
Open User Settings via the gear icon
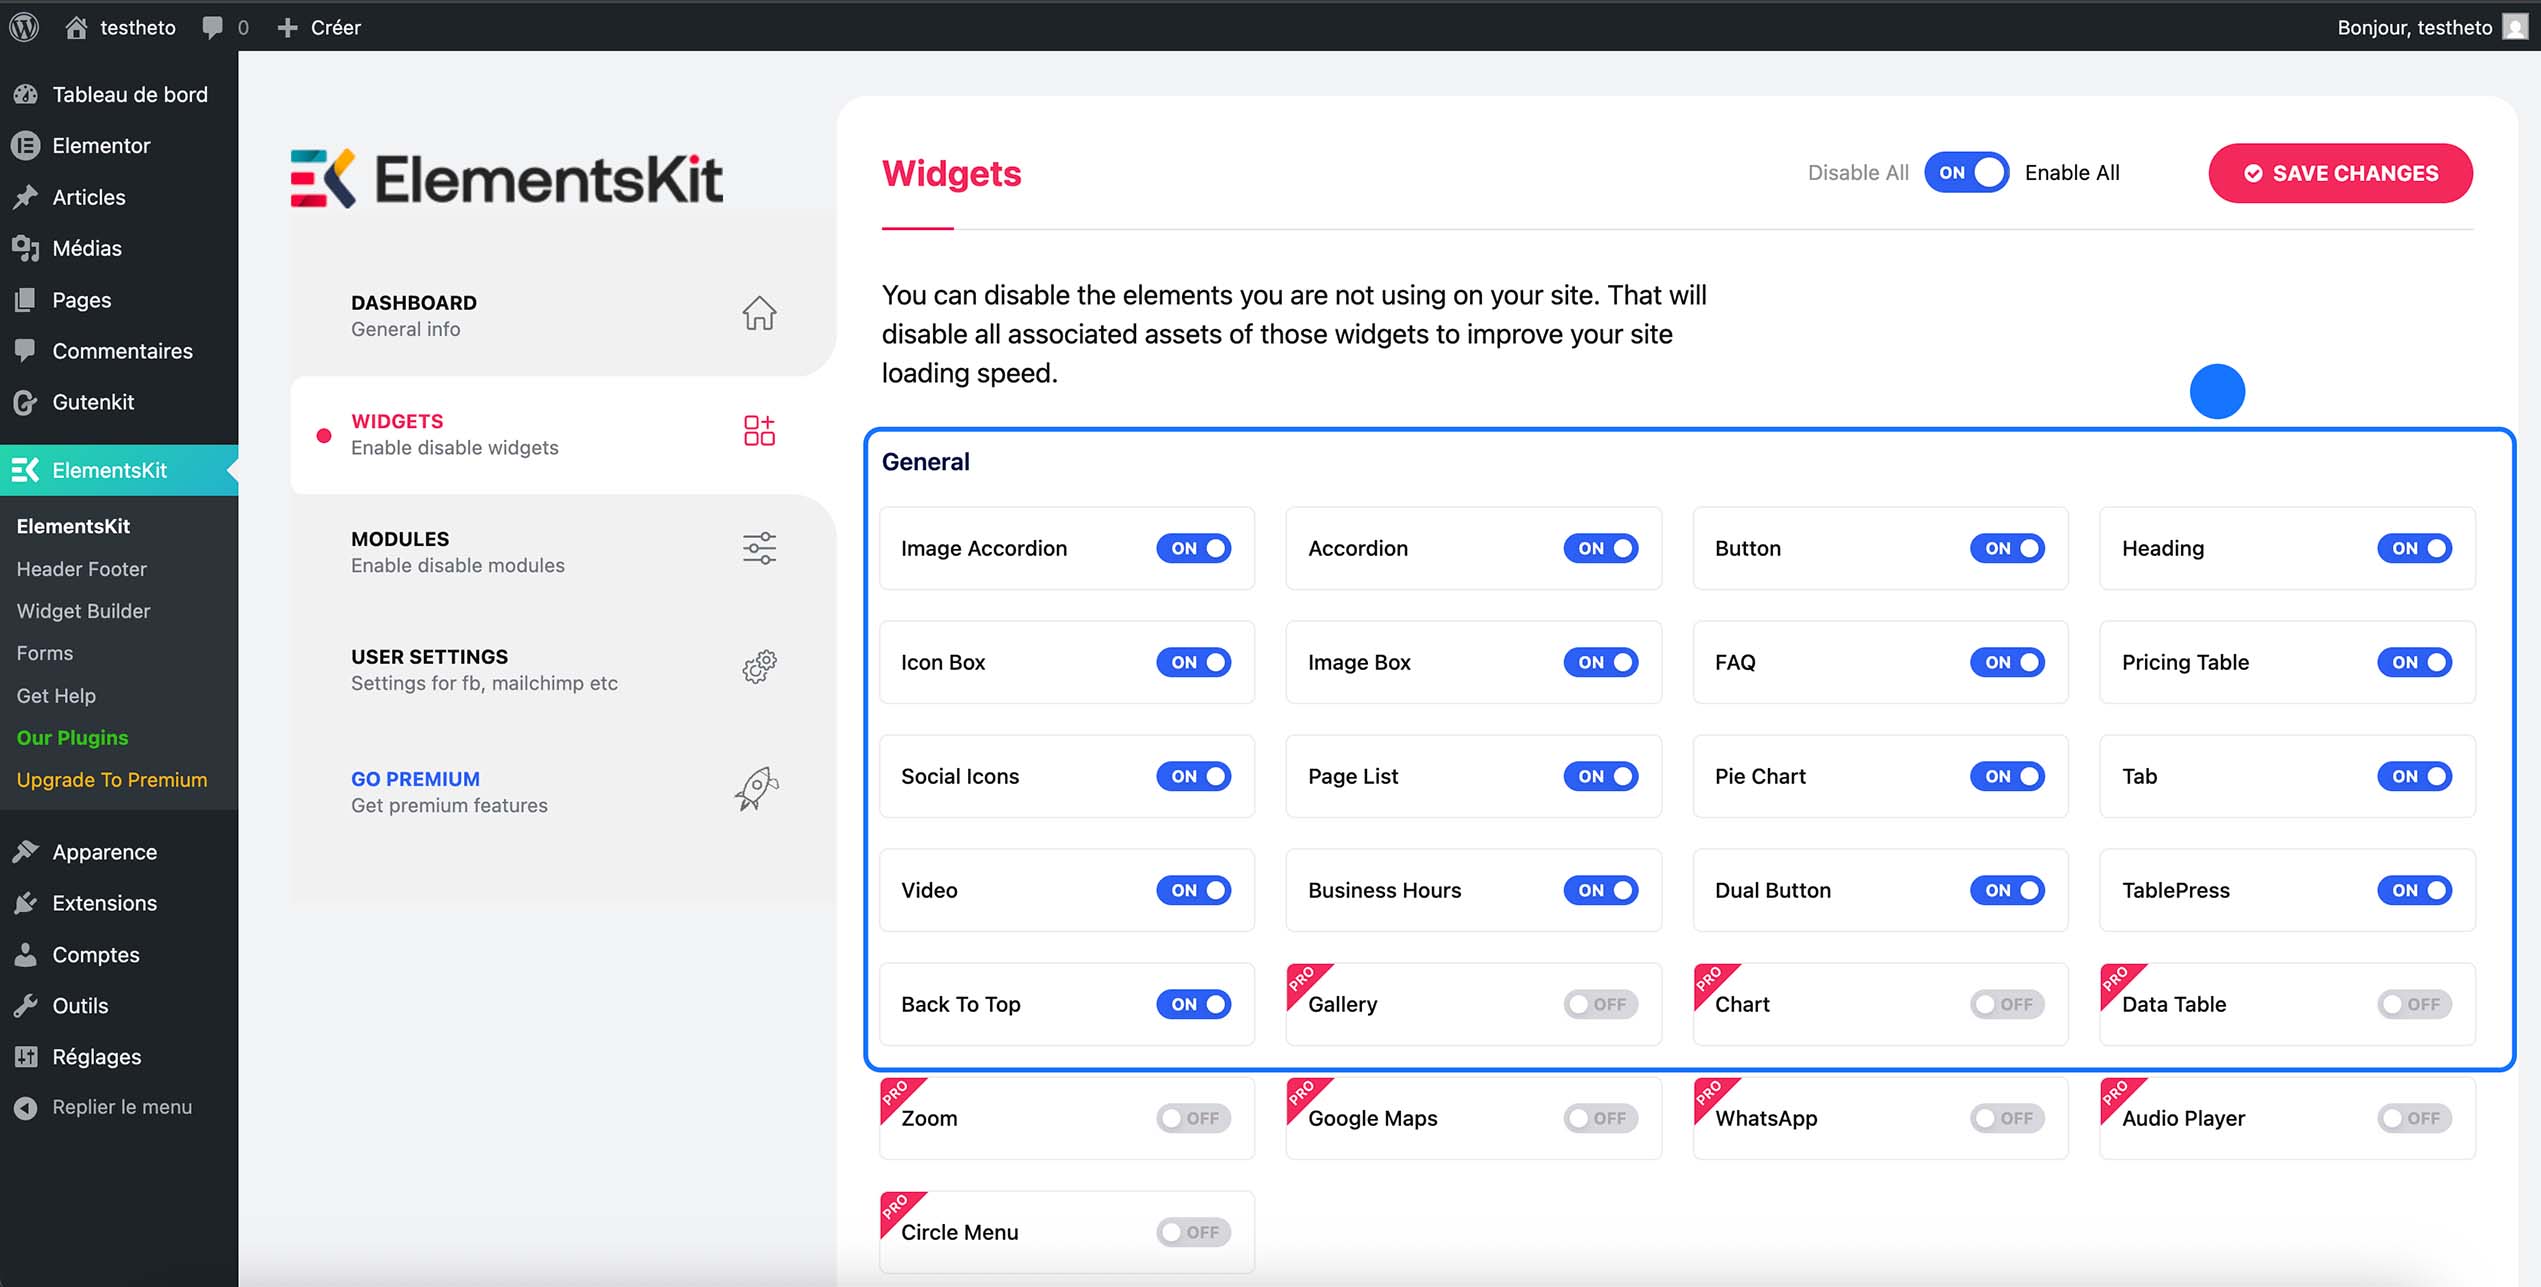(x=758, y=667)
